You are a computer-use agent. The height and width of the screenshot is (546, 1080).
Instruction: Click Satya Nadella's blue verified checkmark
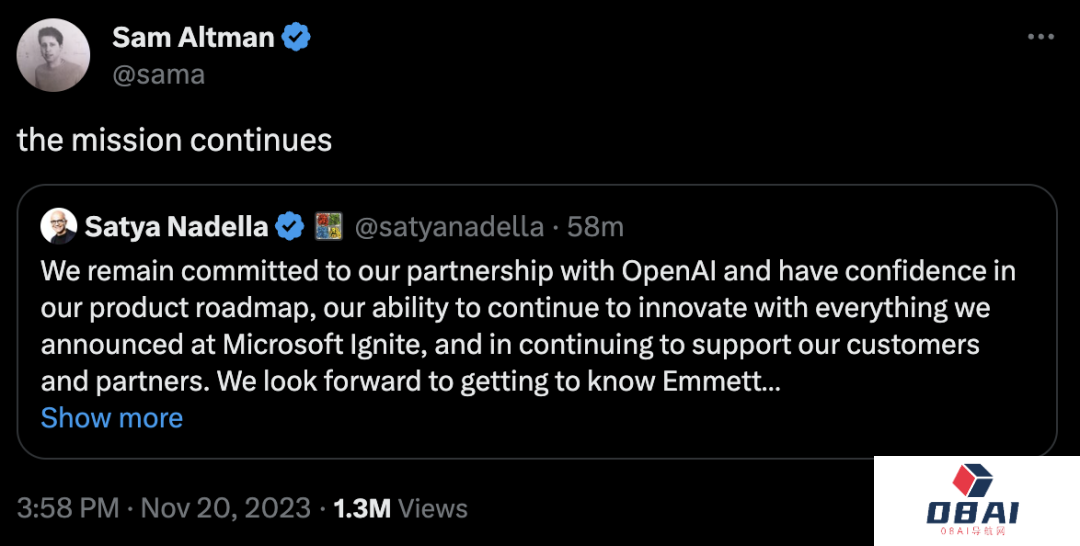click(x=291, y=227)
